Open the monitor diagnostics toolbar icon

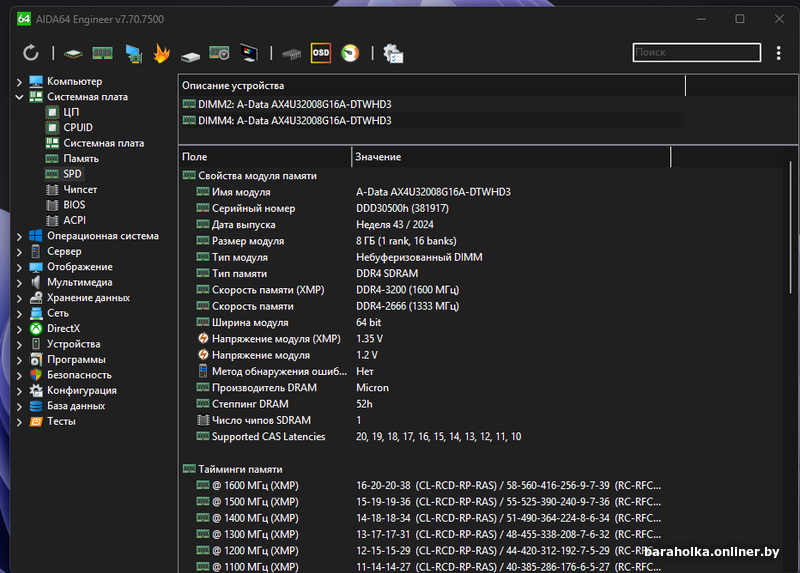coord(249,53)
